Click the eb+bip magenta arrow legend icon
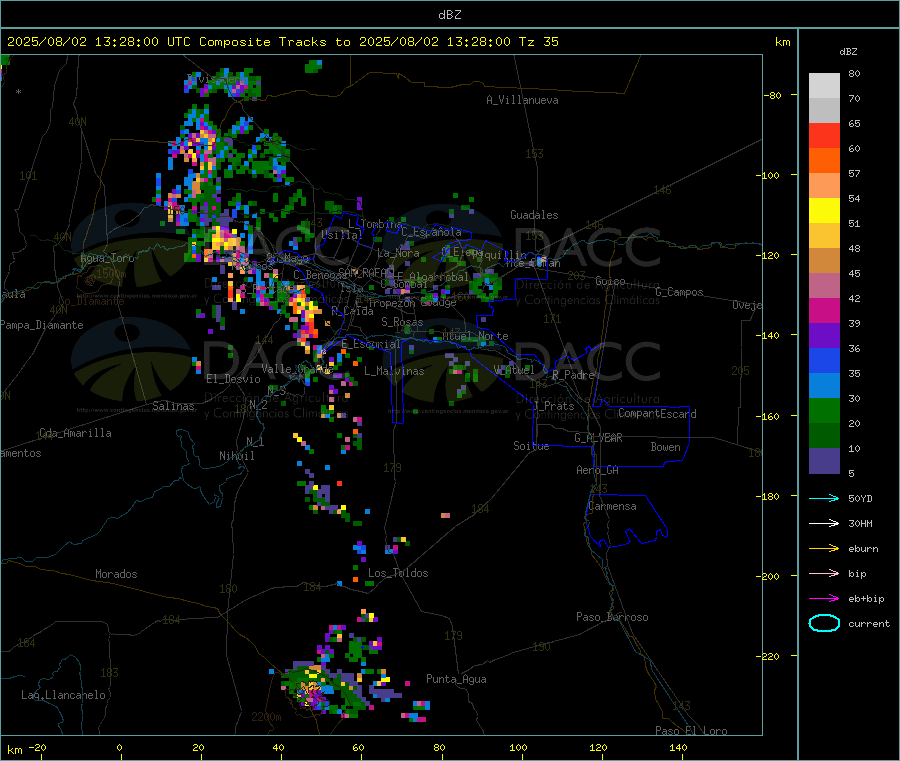 pos(824,599)
